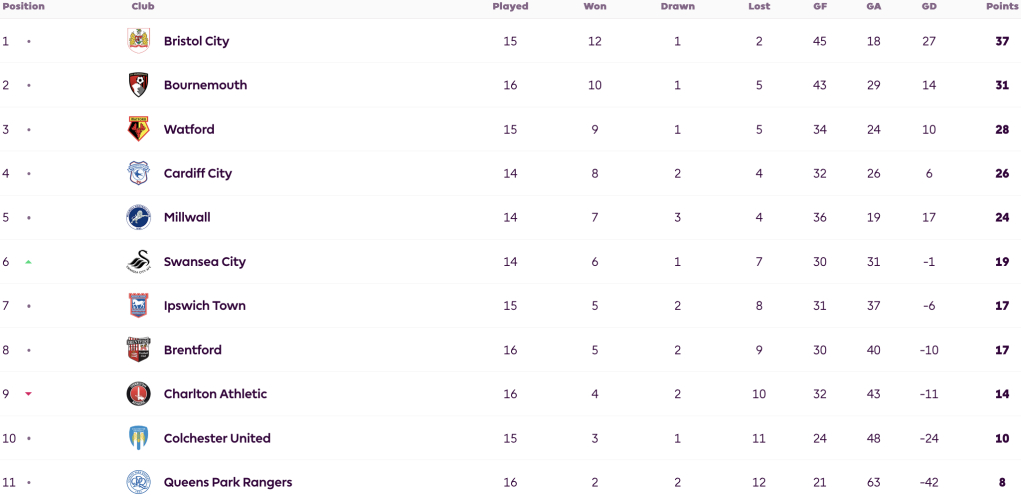1021x500 pixels.
Task: Click Charlton Athletic's red down-arrow indicator
Action: coord(28,394)
